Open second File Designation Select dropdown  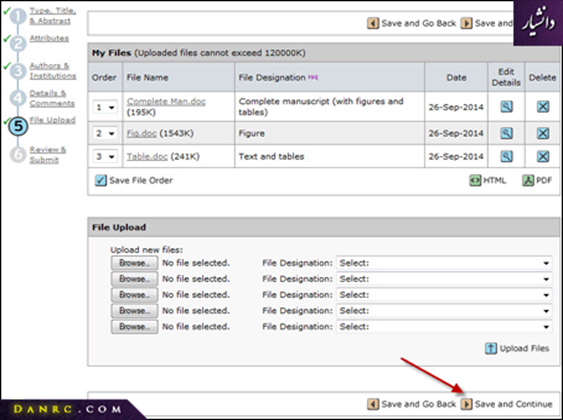coord(444,279)
